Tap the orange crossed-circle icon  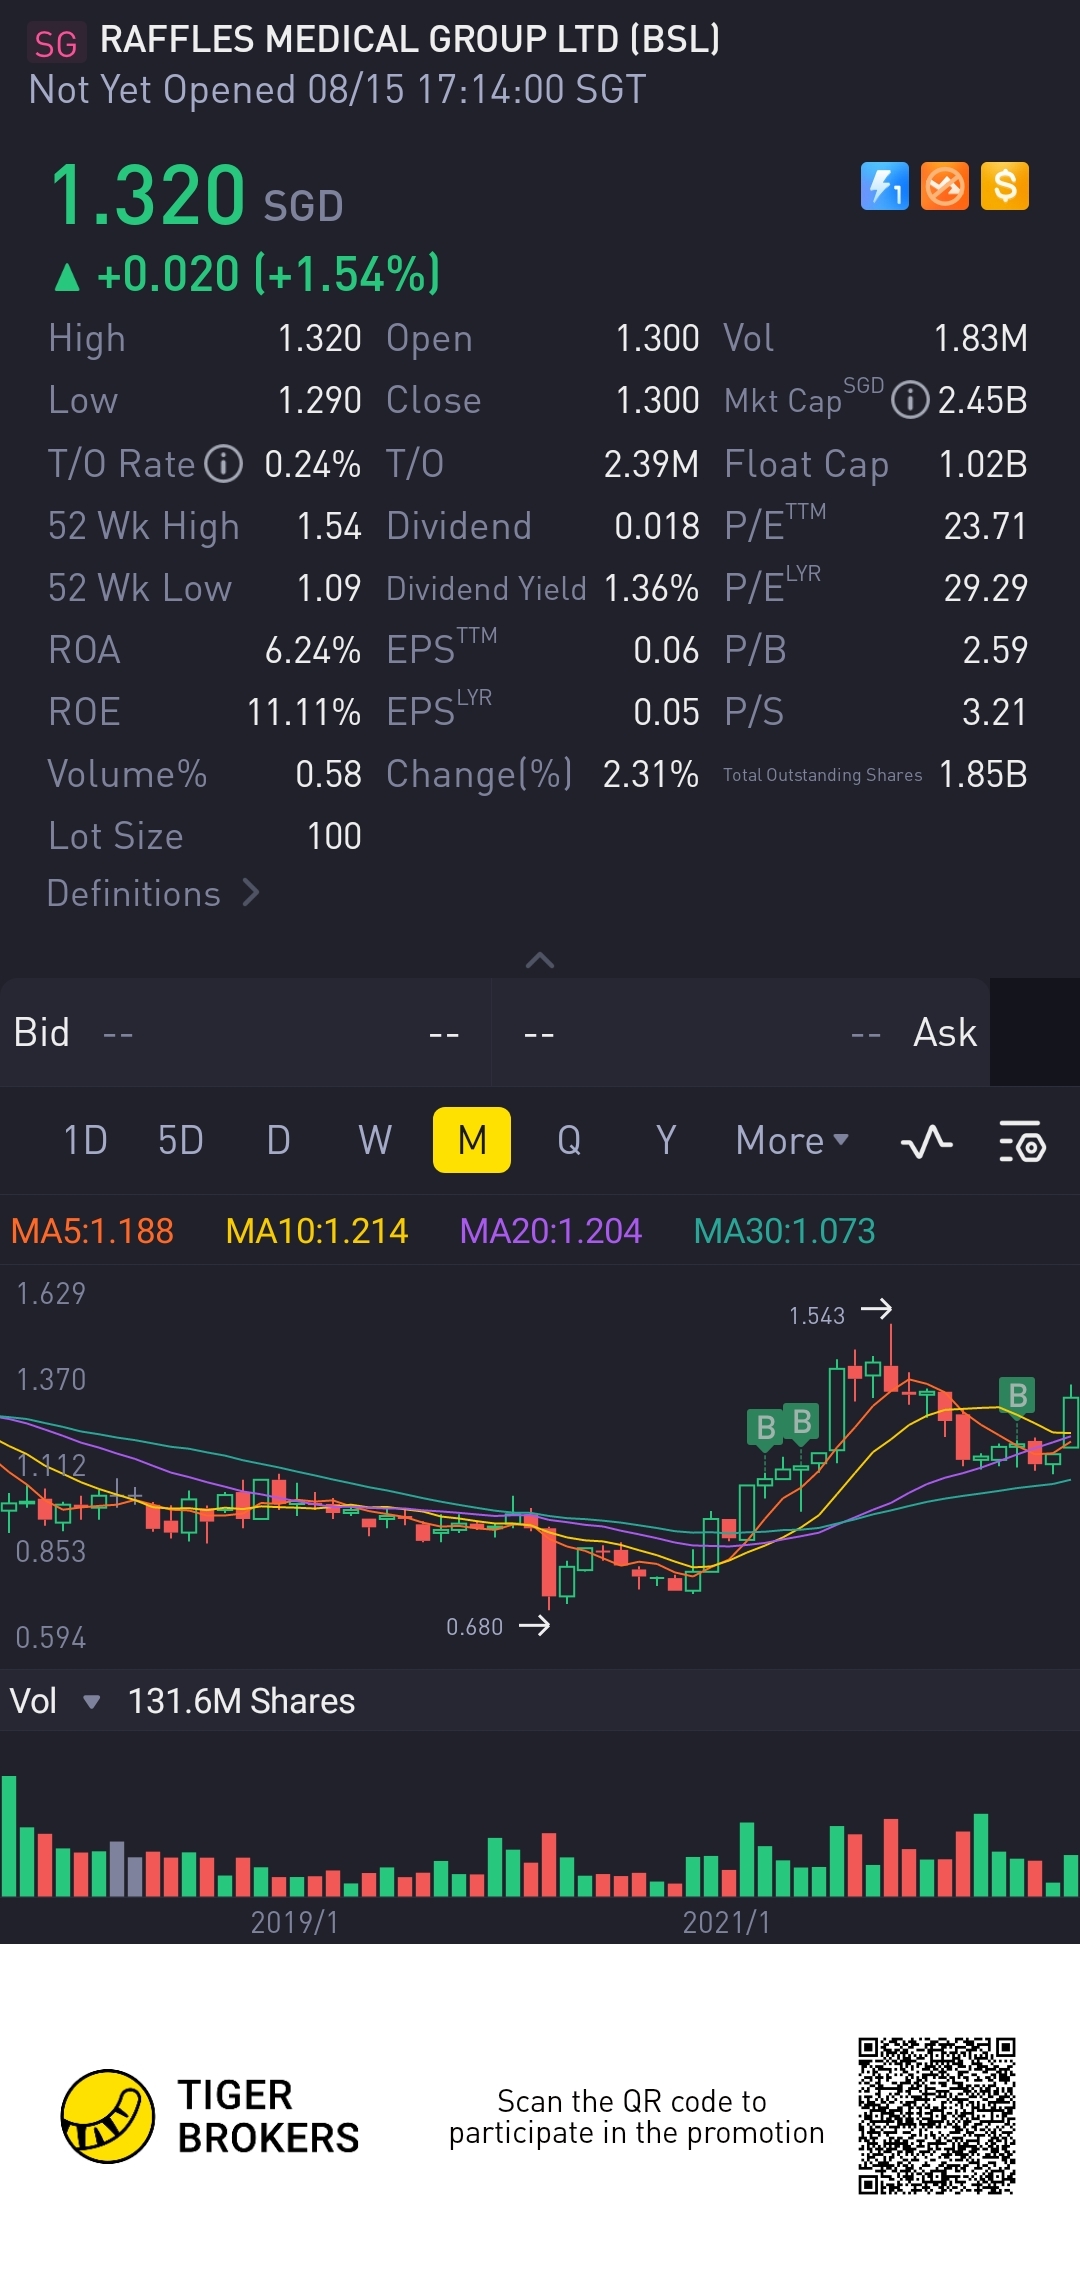click(x=945, y=186)
